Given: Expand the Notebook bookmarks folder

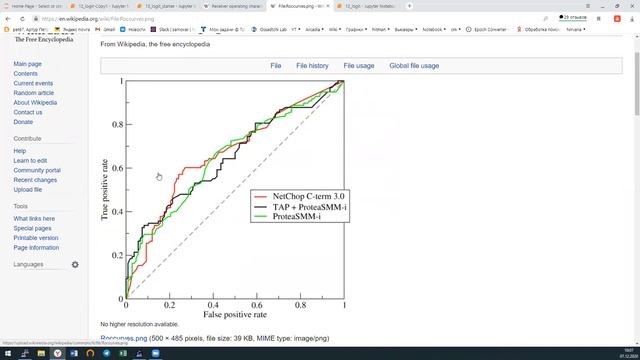Looking at the screenshot, I should [434, 29].
